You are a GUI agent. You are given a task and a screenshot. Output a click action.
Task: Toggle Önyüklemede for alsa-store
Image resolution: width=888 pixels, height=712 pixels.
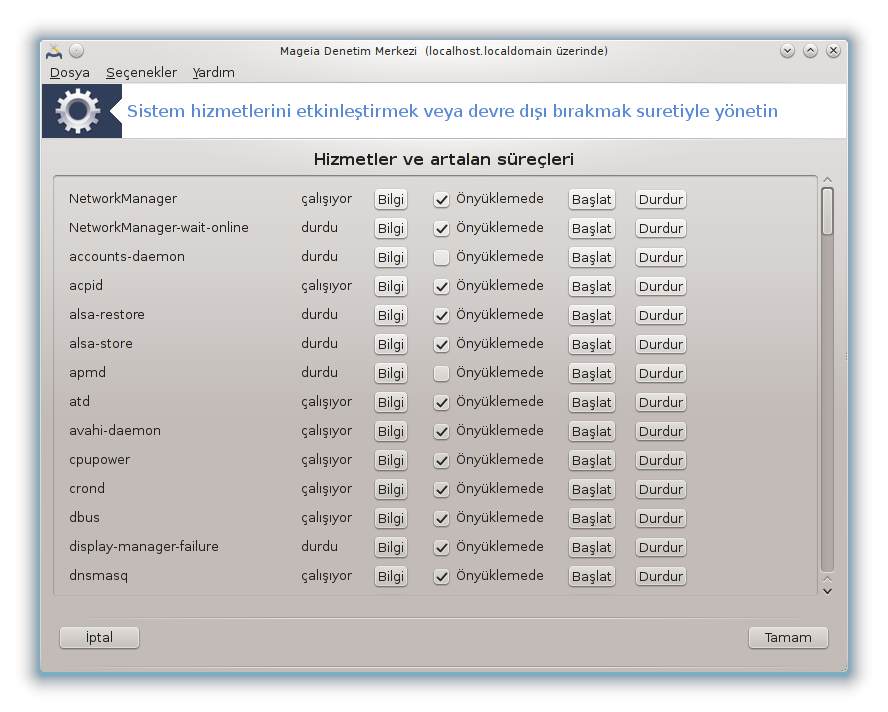point(441,344)
